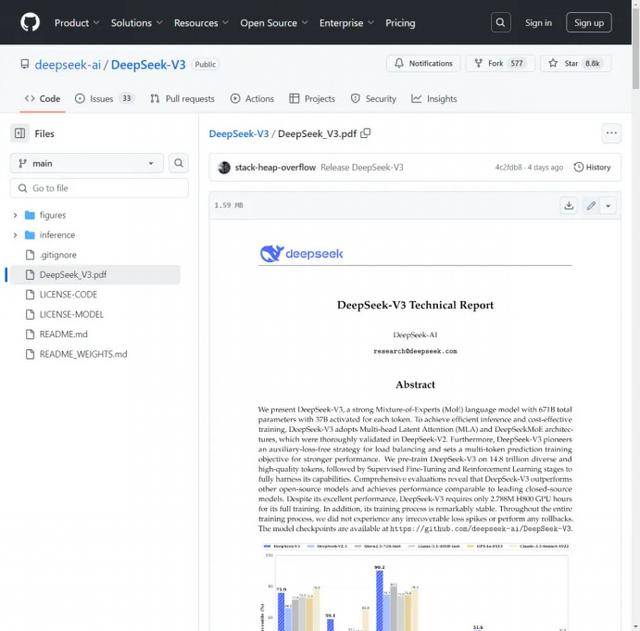This screenshot has height=631, width=640.
Task: Open the inference folder
Action: 57,235
